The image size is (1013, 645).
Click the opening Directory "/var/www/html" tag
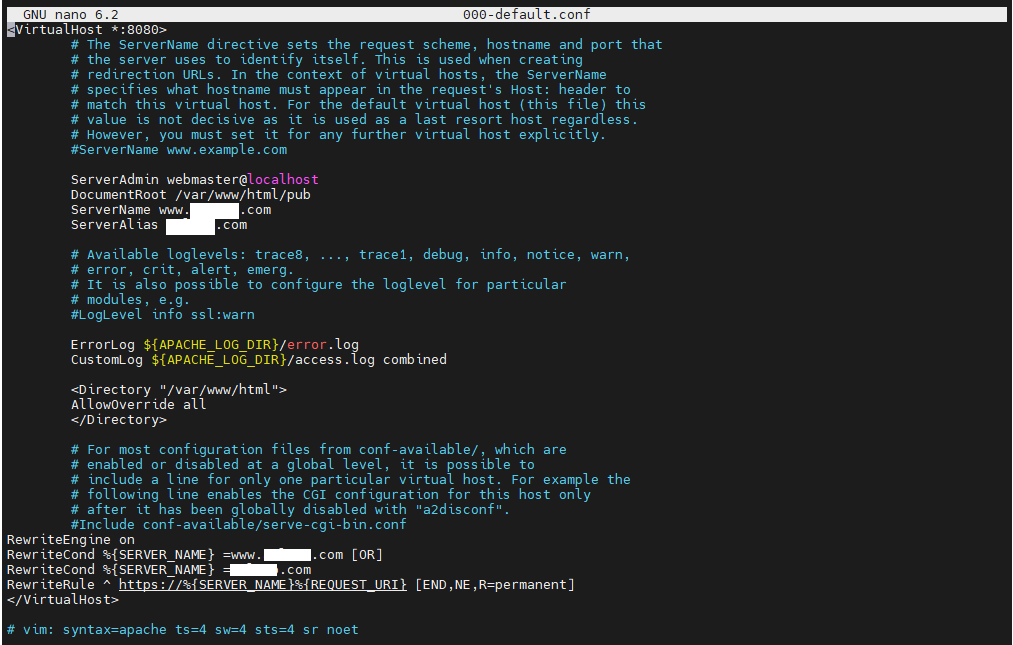[179, 389]
